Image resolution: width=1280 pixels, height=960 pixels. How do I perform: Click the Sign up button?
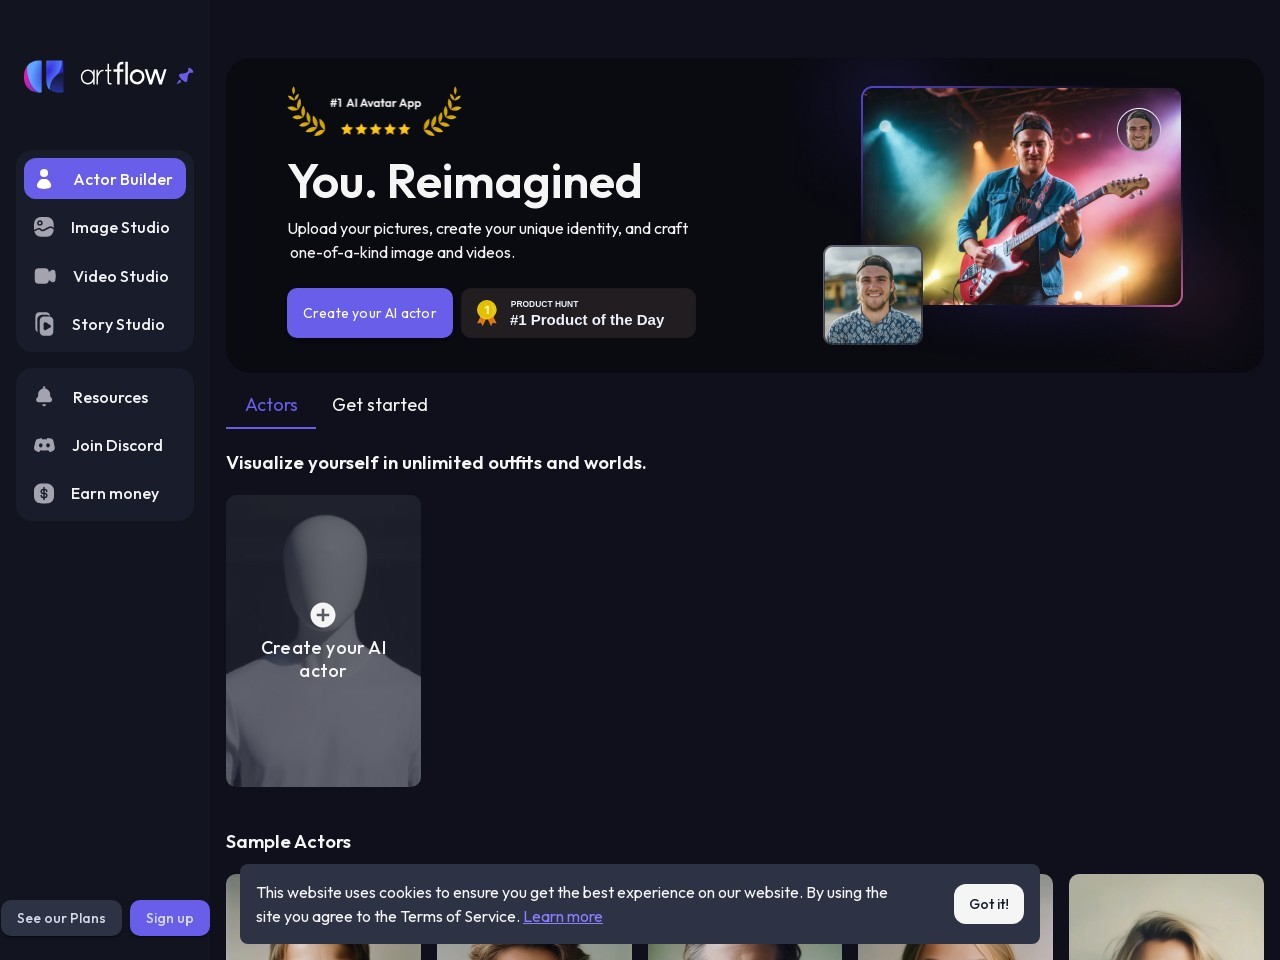point(169,918)
